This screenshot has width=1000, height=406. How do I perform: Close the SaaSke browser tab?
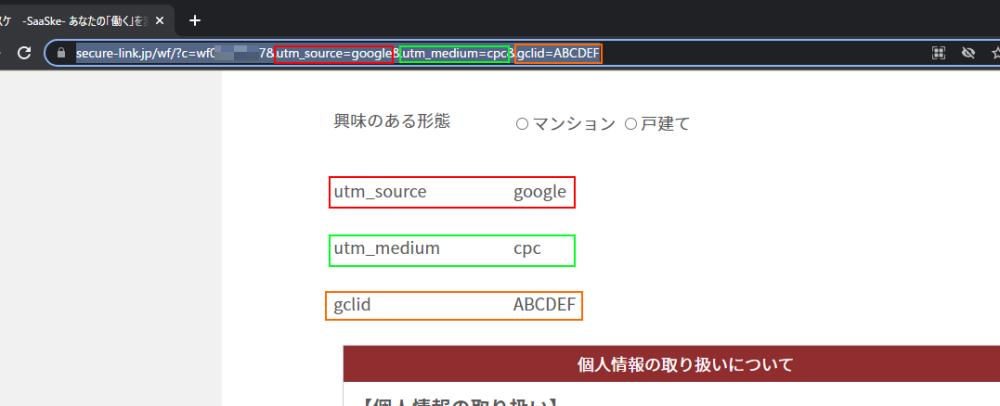coord(159,20)
